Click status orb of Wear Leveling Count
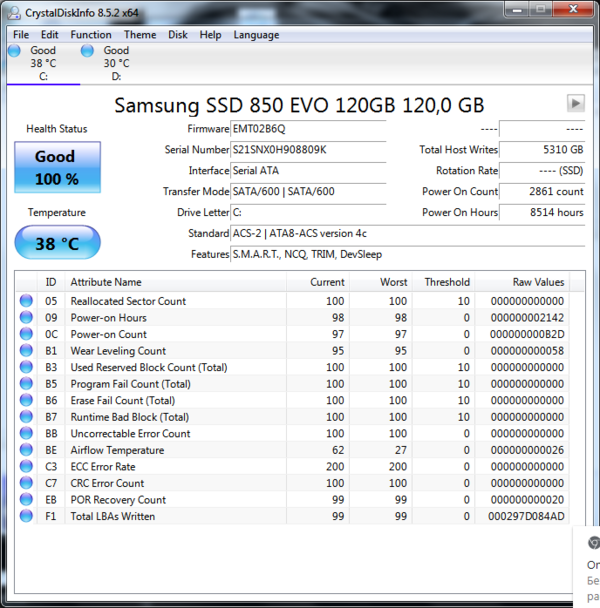Image resolution: width=600 pixels, height=608 pixels. pos(26,351)
